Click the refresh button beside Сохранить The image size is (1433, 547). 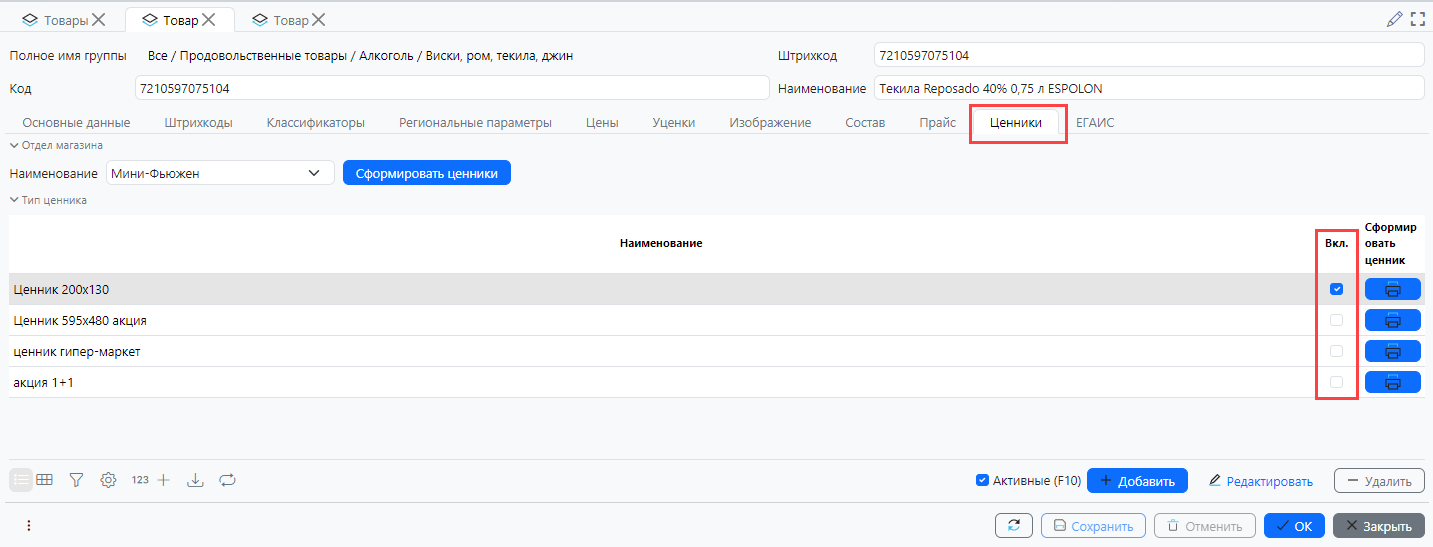coord(1013,526)
